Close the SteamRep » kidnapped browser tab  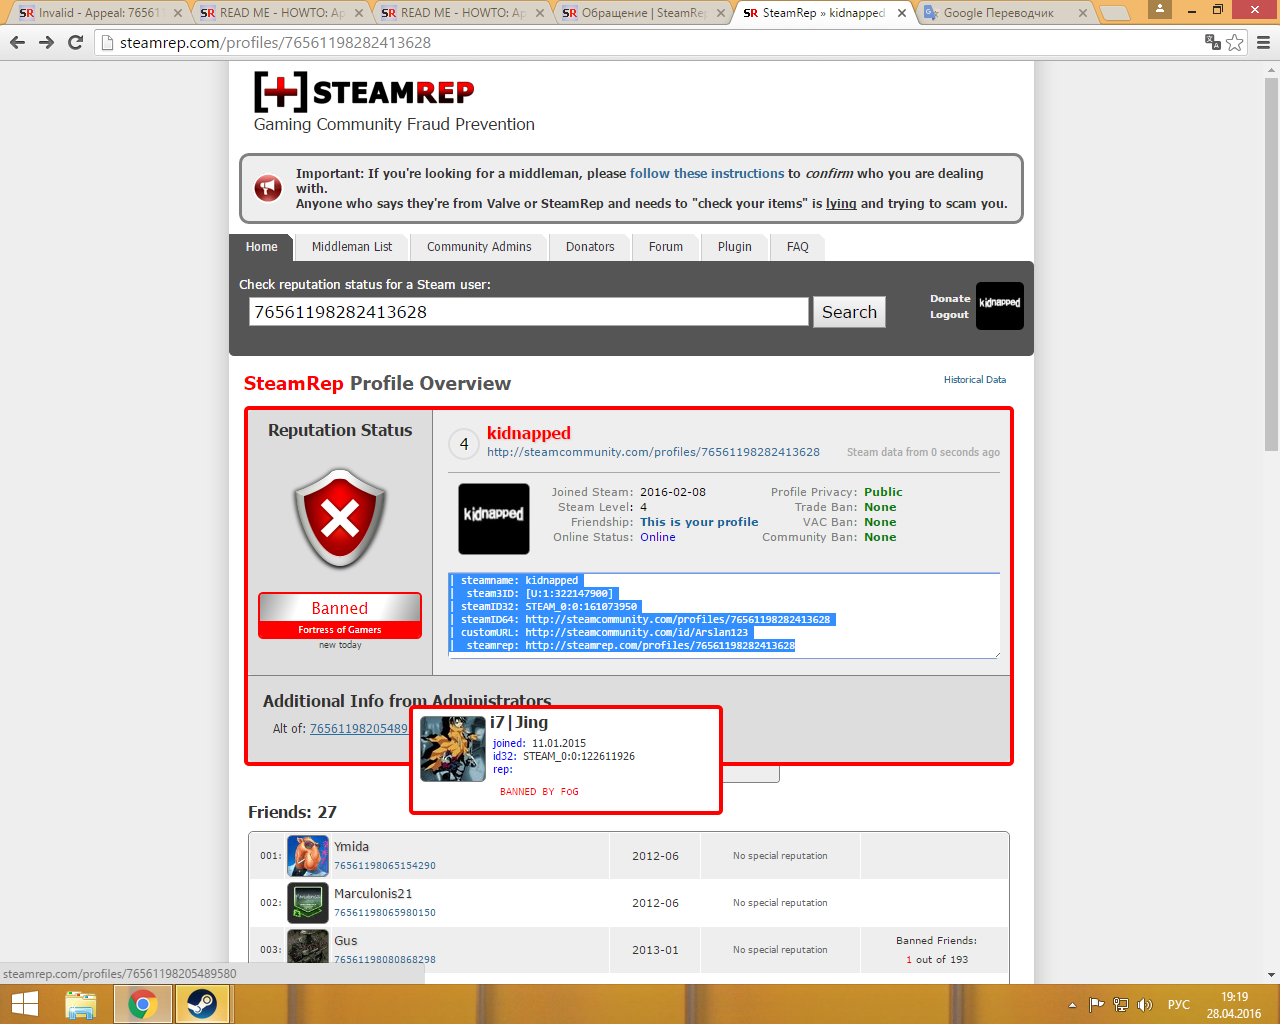tap(902, 13)
